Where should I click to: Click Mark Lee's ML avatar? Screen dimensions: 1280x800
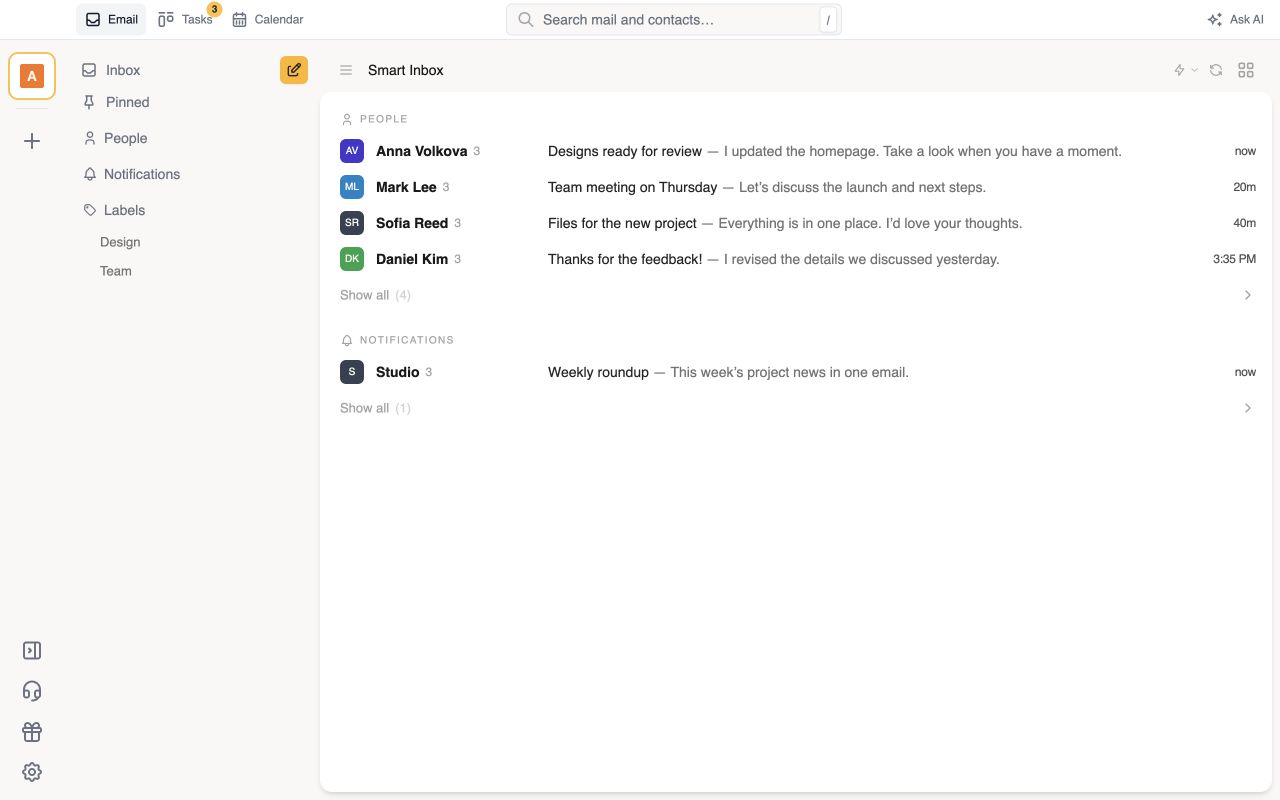pyautogui.click(x=352, y=187)
